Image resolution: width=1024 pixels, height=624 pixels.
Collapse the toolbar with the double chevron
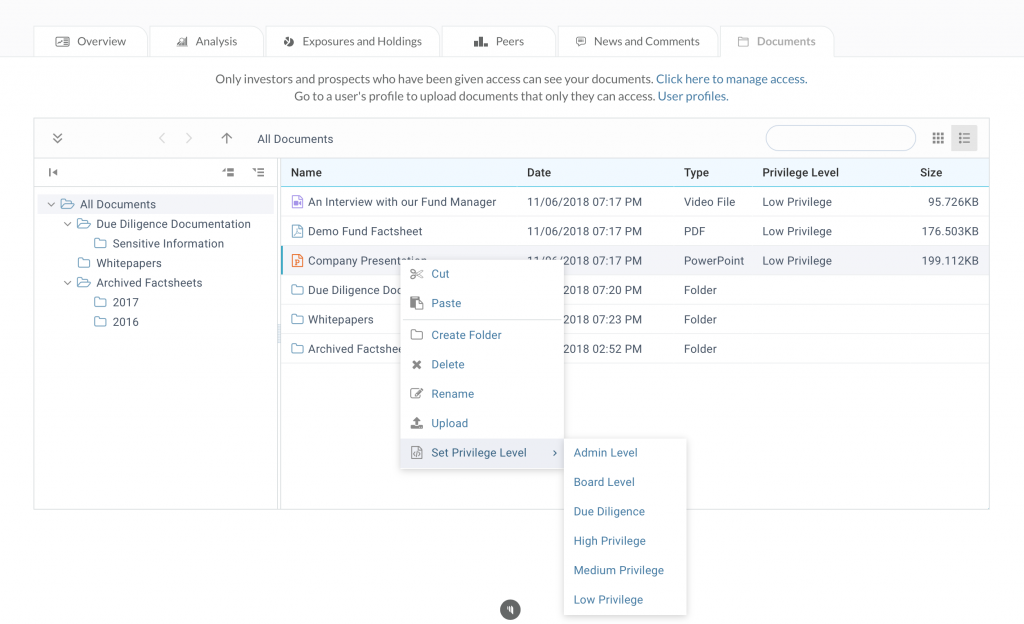pos(57,138)
